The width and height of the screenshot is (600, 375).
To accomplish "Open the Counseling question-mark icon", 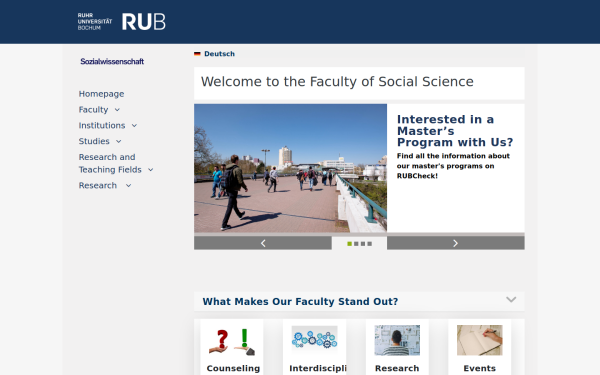I will pos(232,341).
